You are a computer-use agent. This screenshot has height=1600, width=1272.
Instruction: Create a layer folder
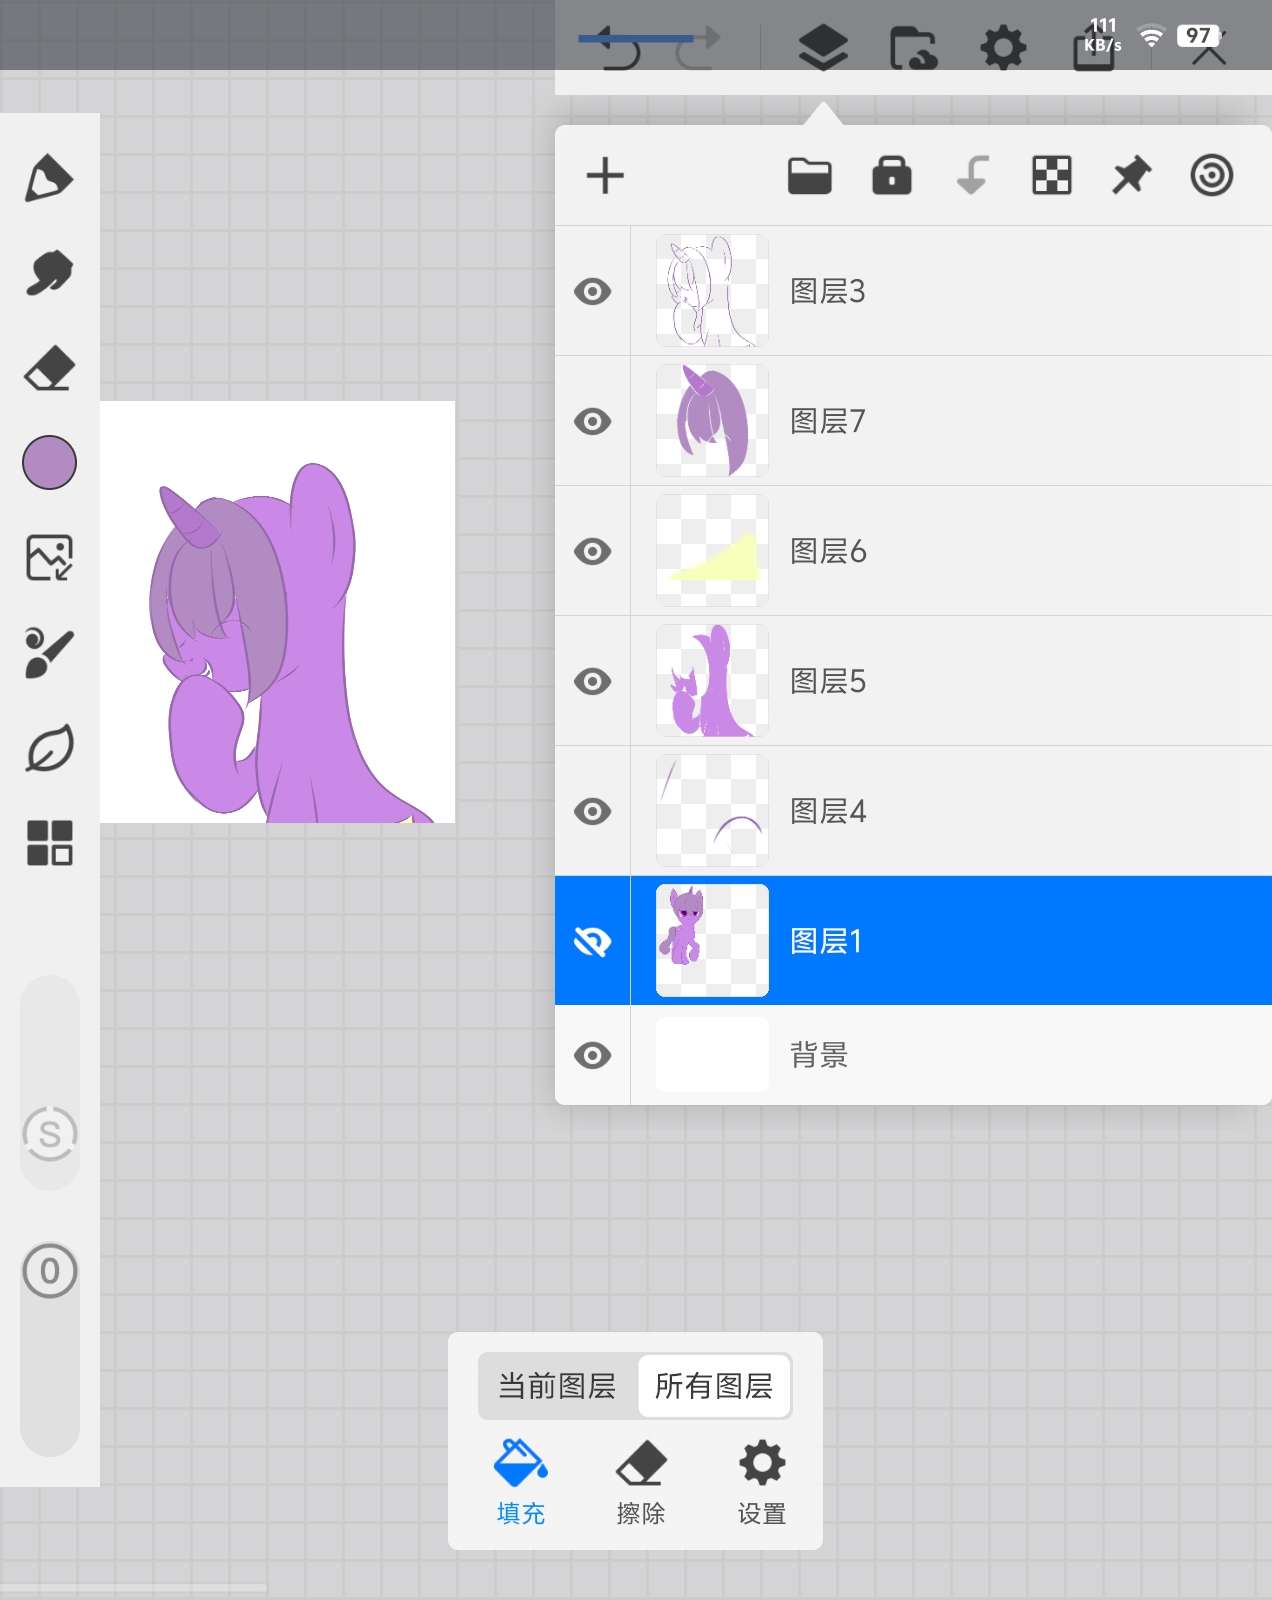(x=809, y=176)
